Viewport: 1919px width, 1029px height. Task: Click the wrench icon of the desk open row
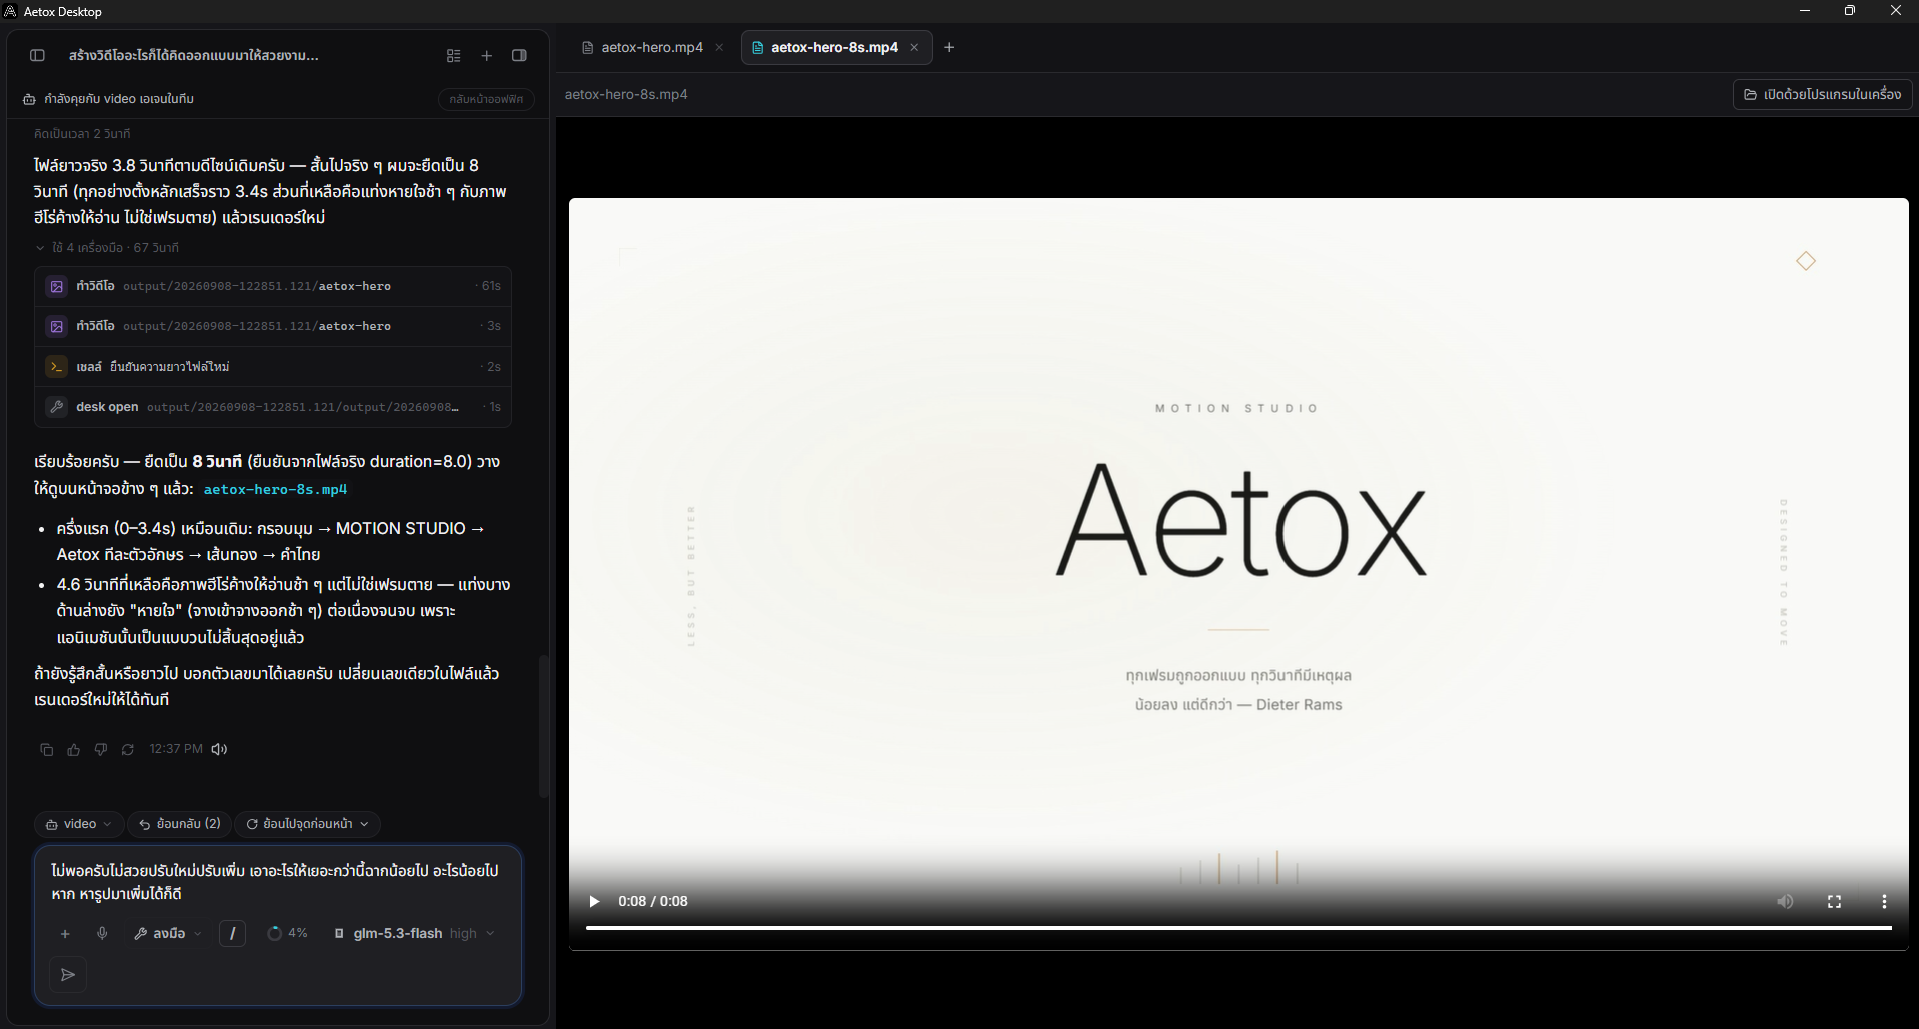(57, 407)
